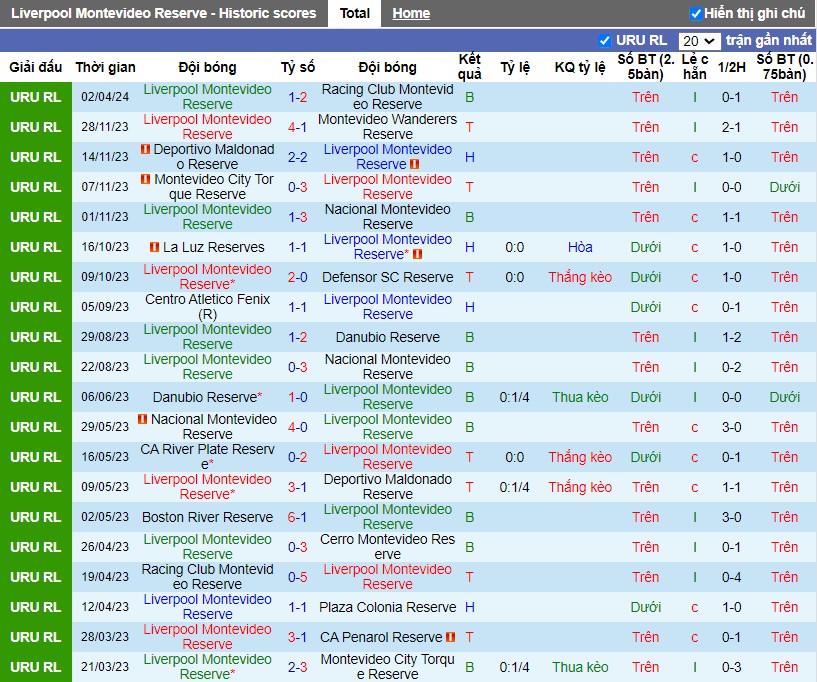This screenshot has width=817, height=682.
Task: Click score 0-5 on 19/04/23
Action: (x=298, y=577)
